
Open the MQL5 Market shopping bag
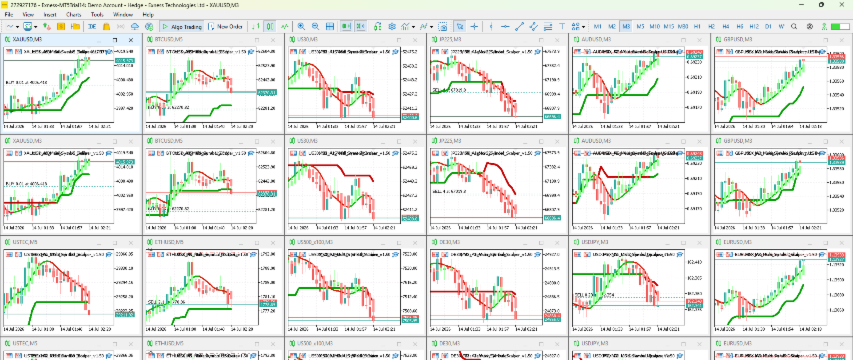(107, 26)
